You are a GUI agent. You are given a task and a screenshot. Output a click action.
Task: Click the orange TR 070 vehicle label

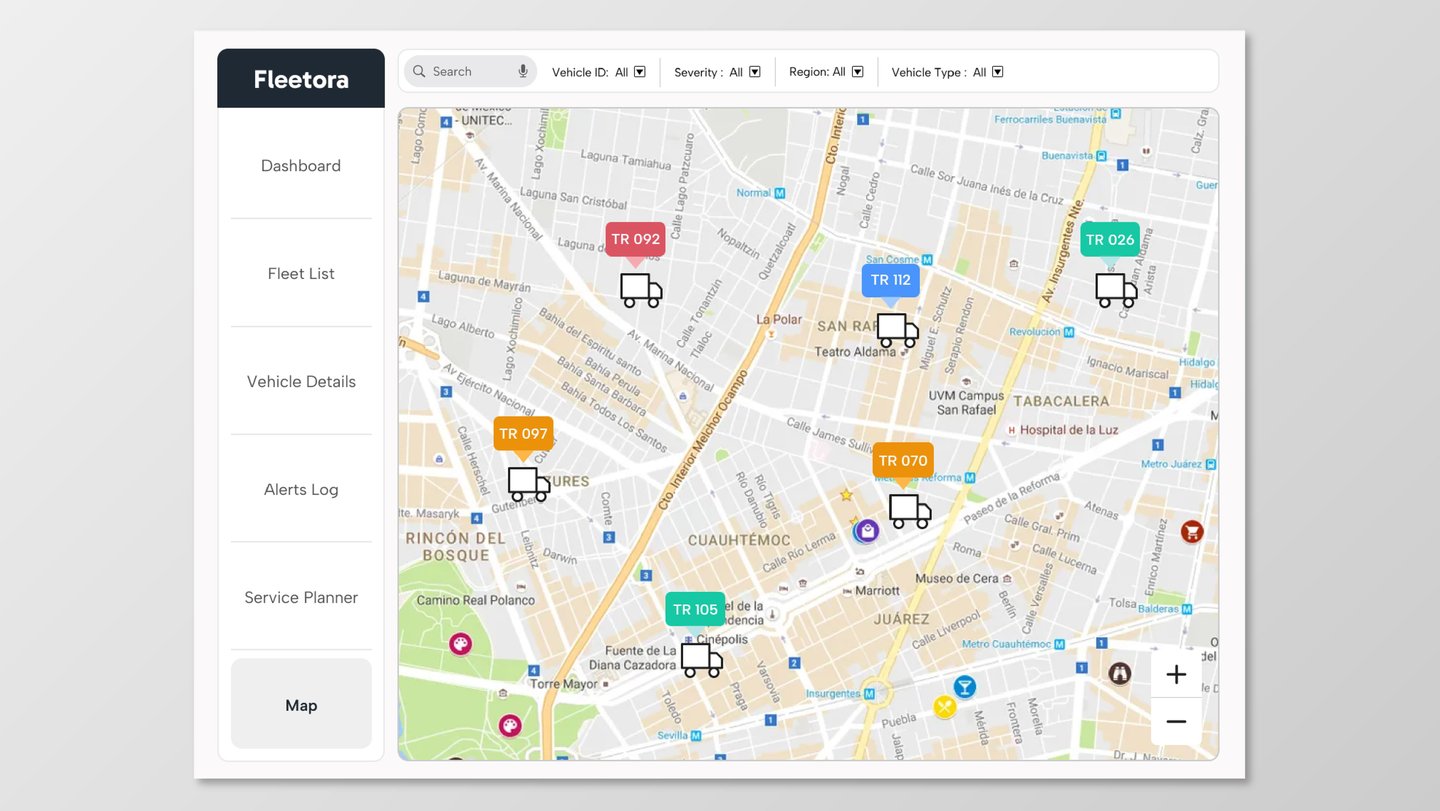pyautogui.click(x=903, y=461)
